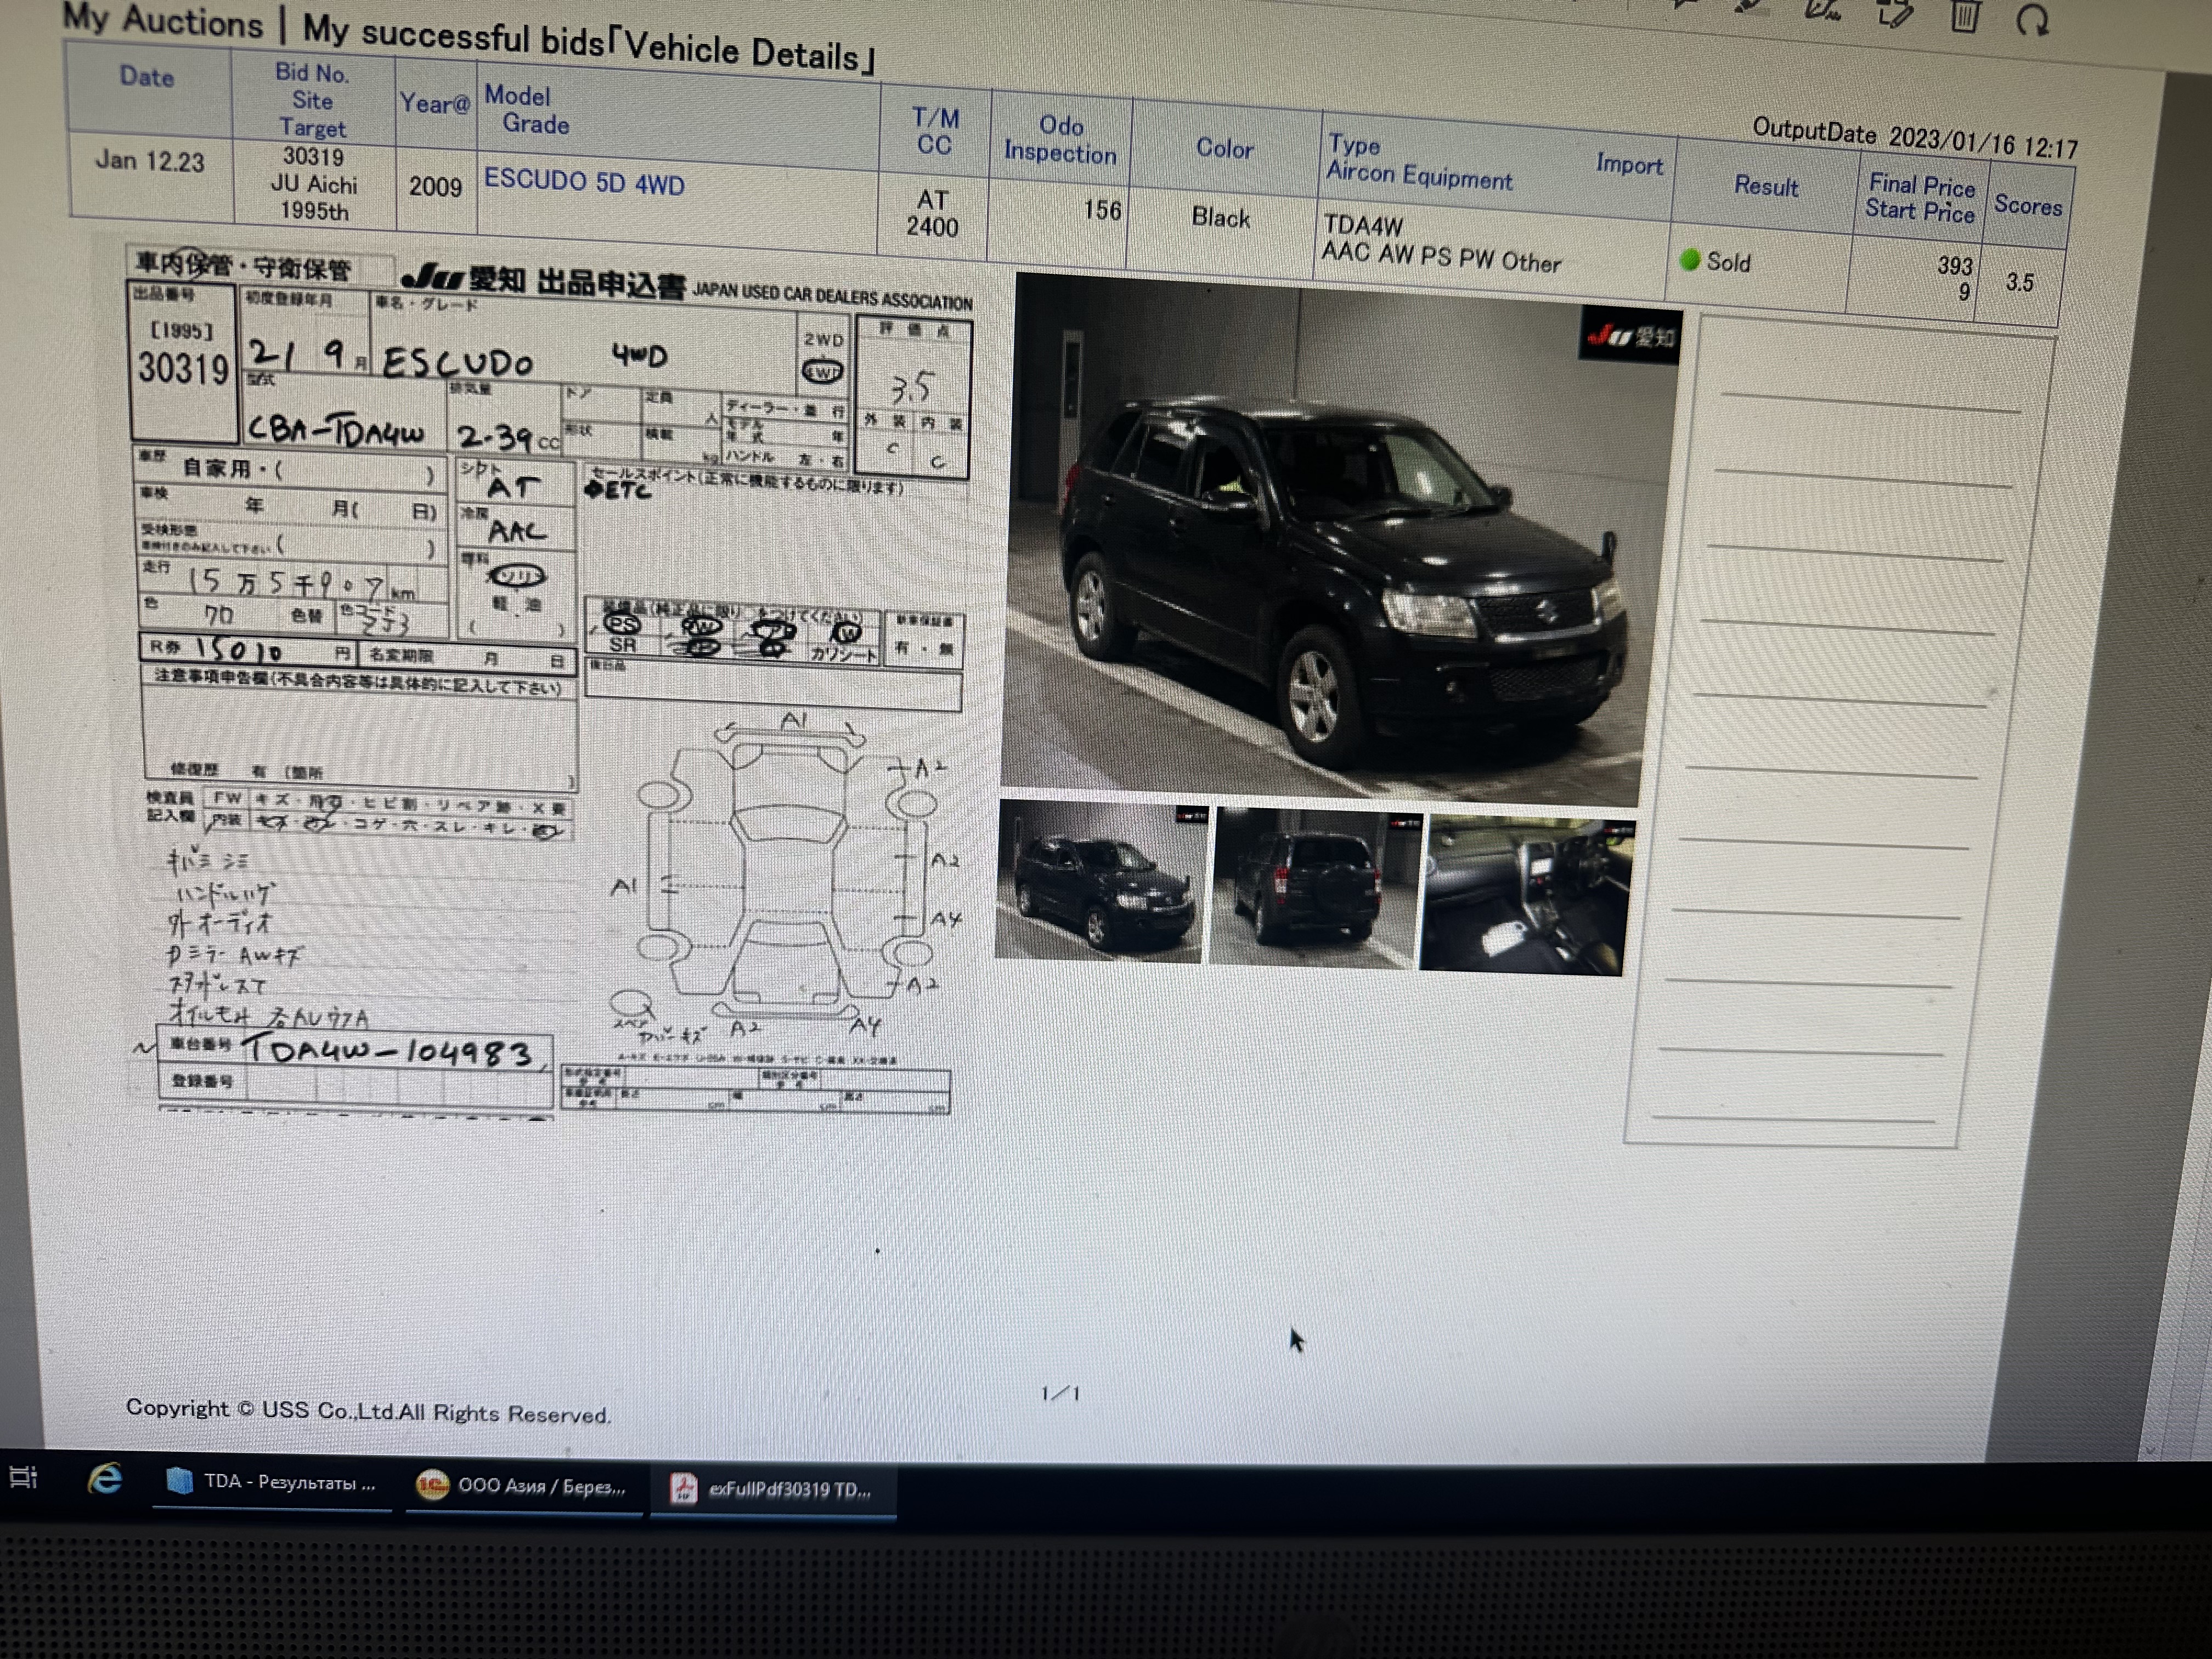This screenshot has width=2212, height=1659.
Task: Switch to the exFullPdf30319 PDF window
Action: coord(772,1489)
